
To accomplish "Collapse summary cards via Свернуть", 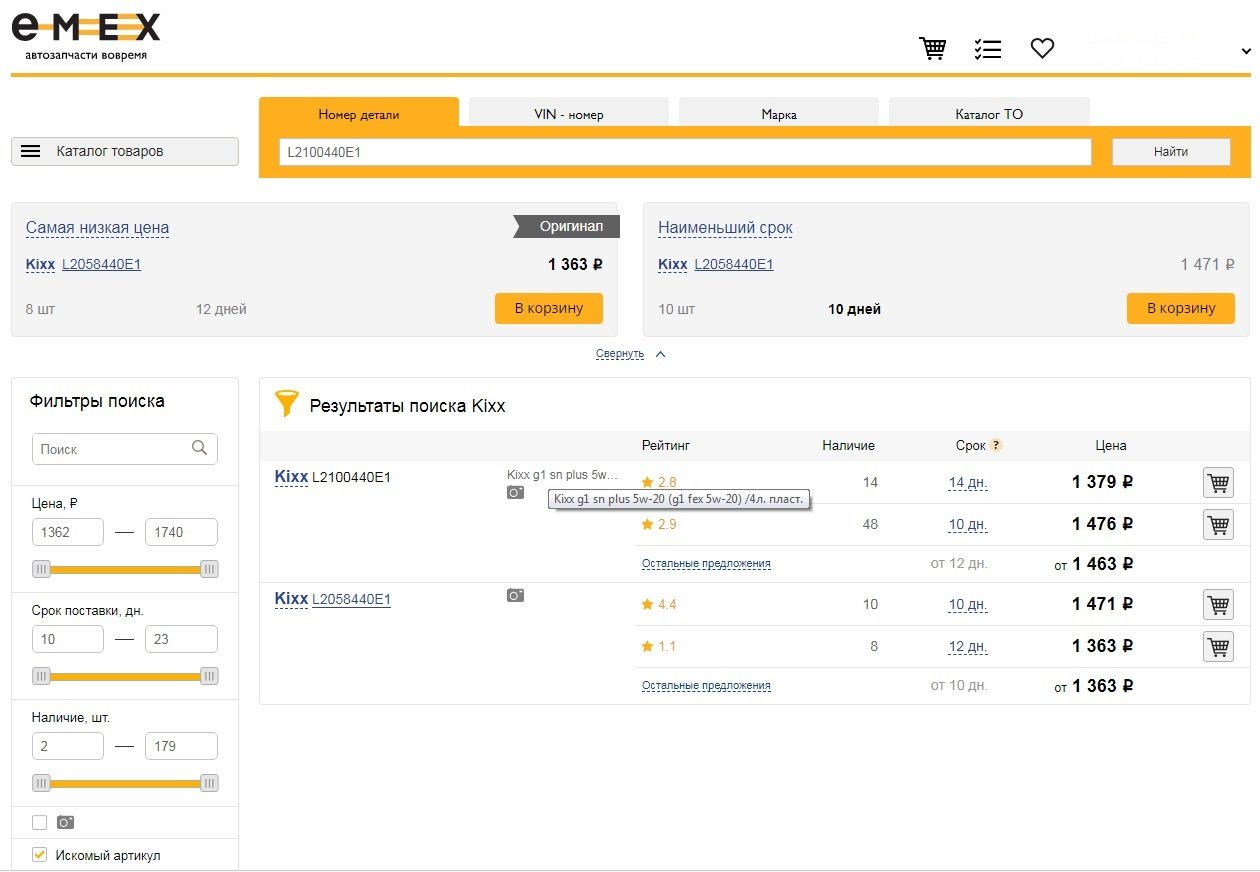I will (x=620, y=354).
